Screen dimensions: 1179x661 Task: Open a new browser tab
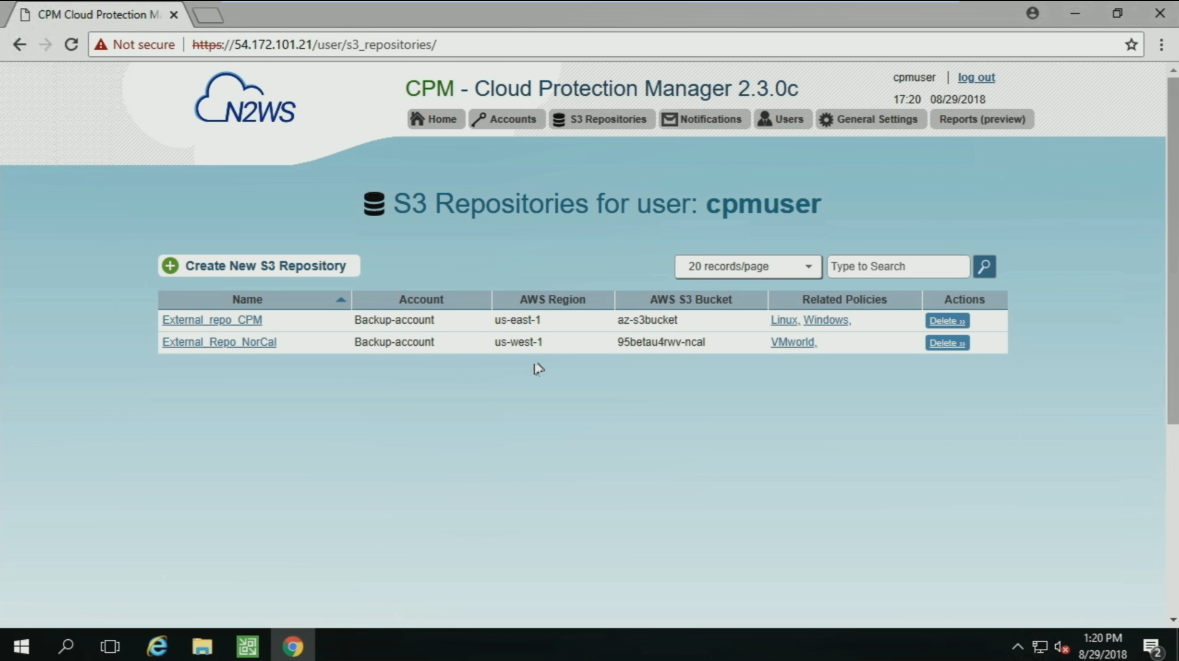coord(208,15)
